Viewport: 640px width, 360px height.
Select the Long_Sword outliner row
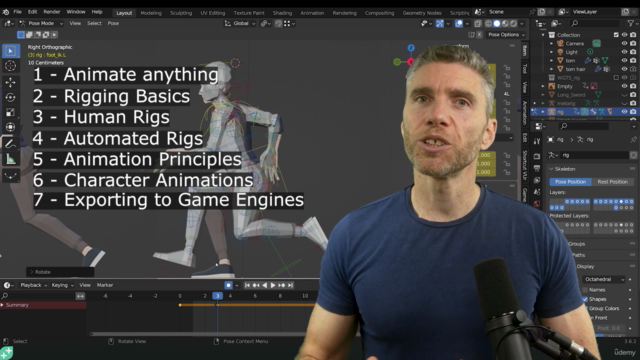click(584, 95)
